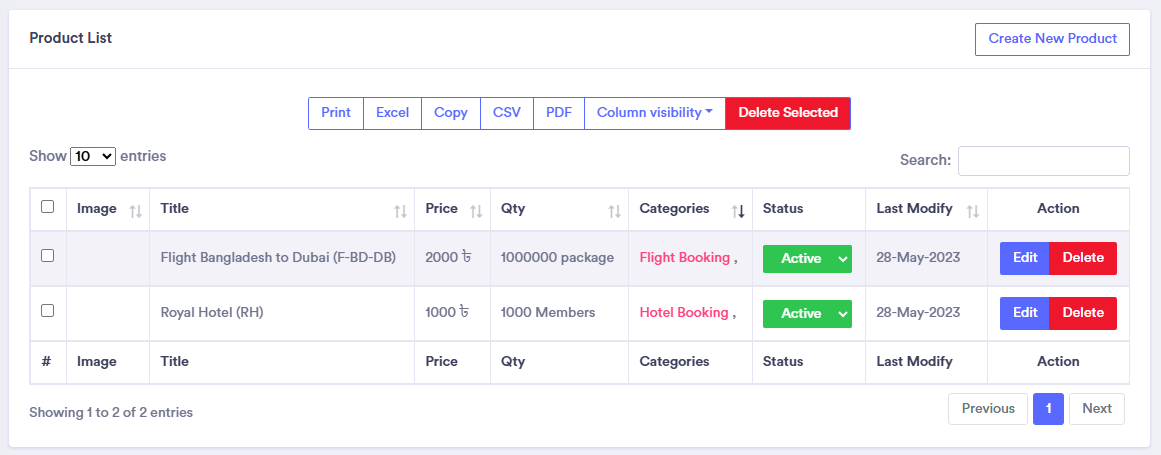Sort by Last Modify column arrows
The width and height of the screenshot is (1161, 455).
click(972, 210)
